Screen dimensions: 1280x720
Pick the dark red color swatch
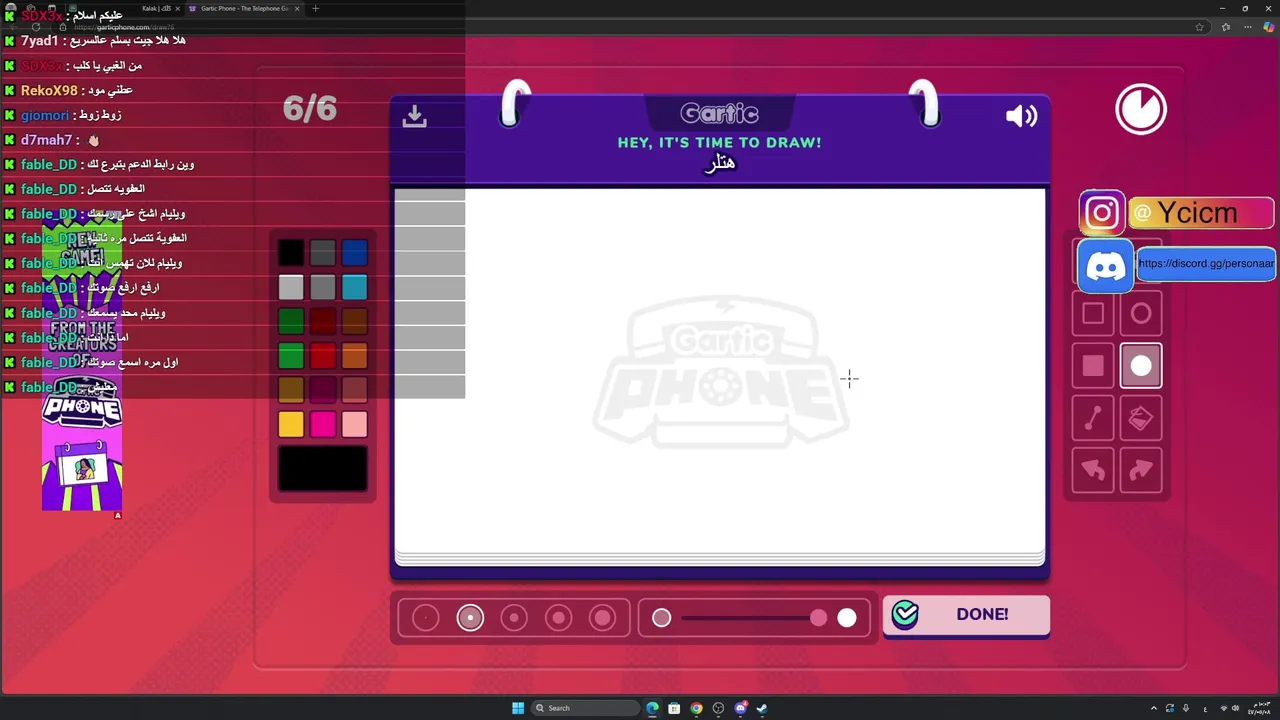[323, 321]
